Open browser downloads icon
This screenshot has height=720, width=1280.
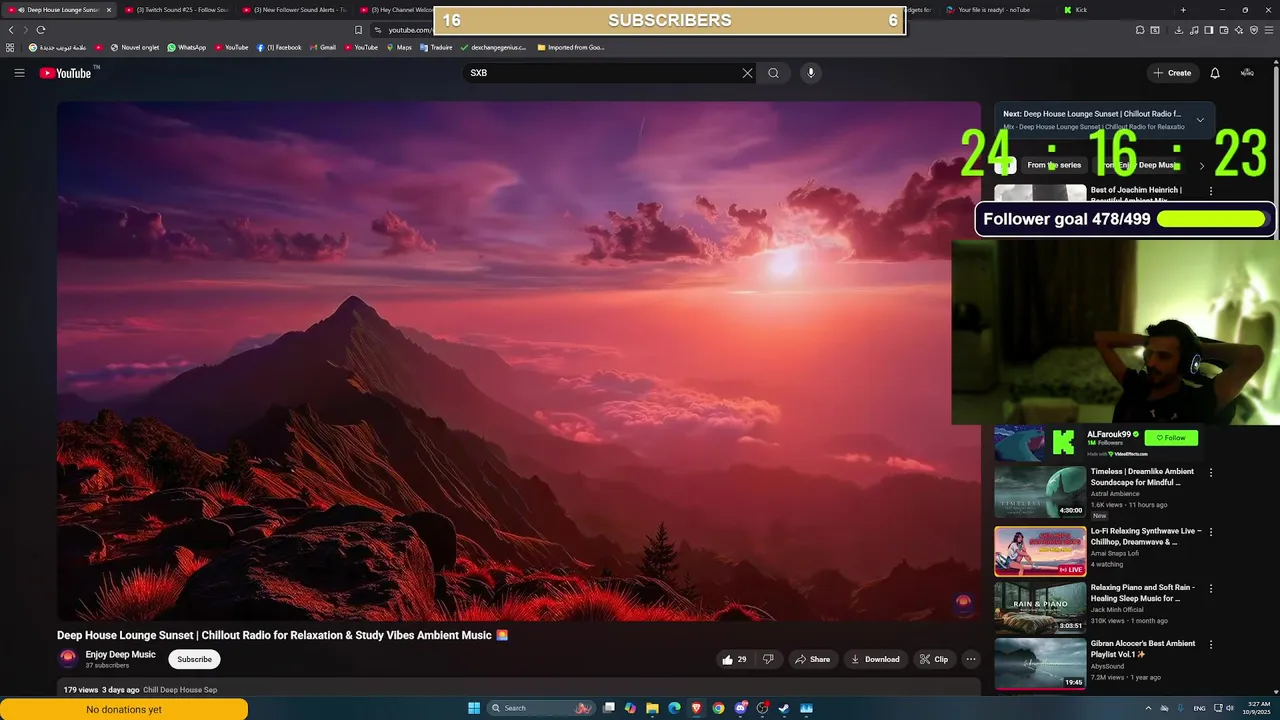1179,30
